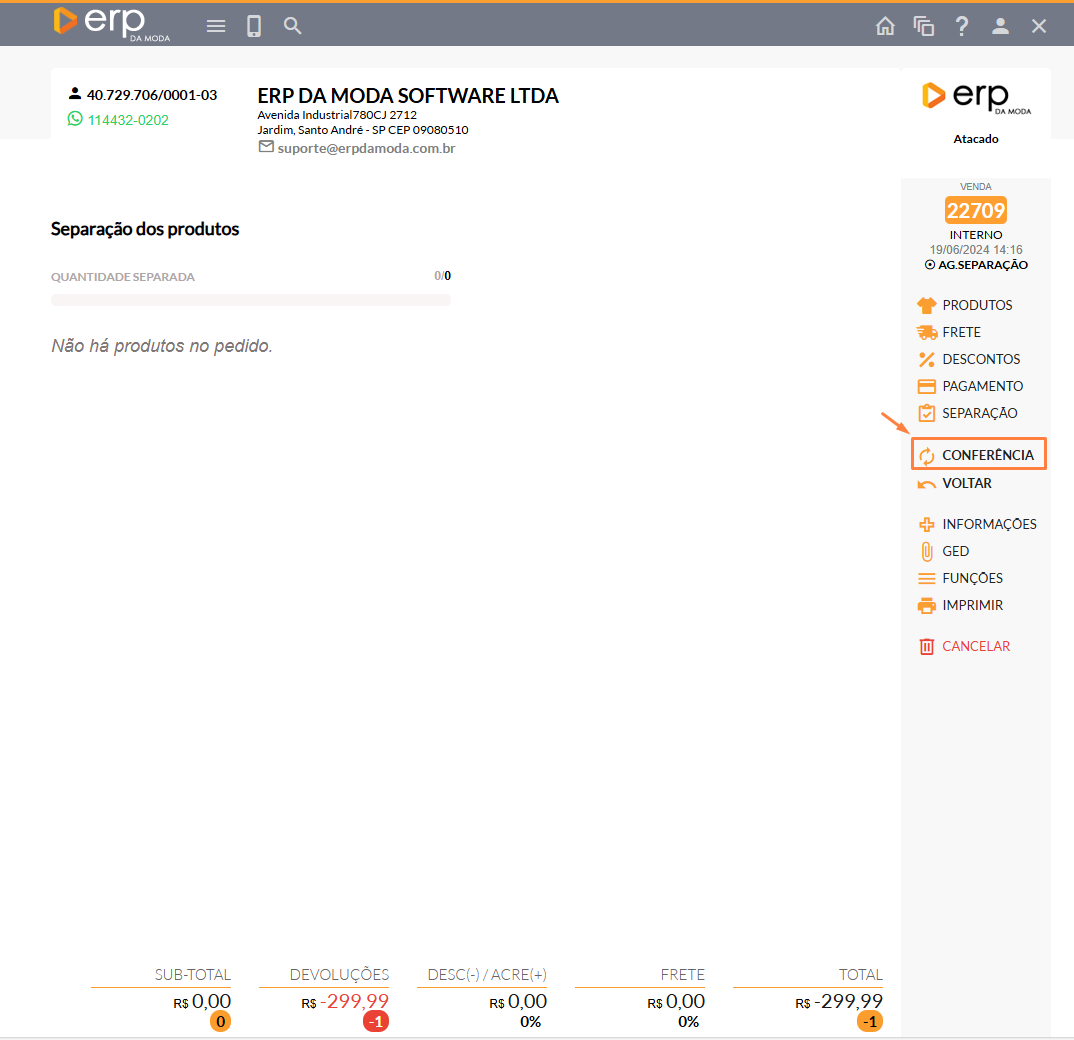Open GED attachments
Image resolution: width=1074 pixels, height=1040 pixels.
point(955,551)
